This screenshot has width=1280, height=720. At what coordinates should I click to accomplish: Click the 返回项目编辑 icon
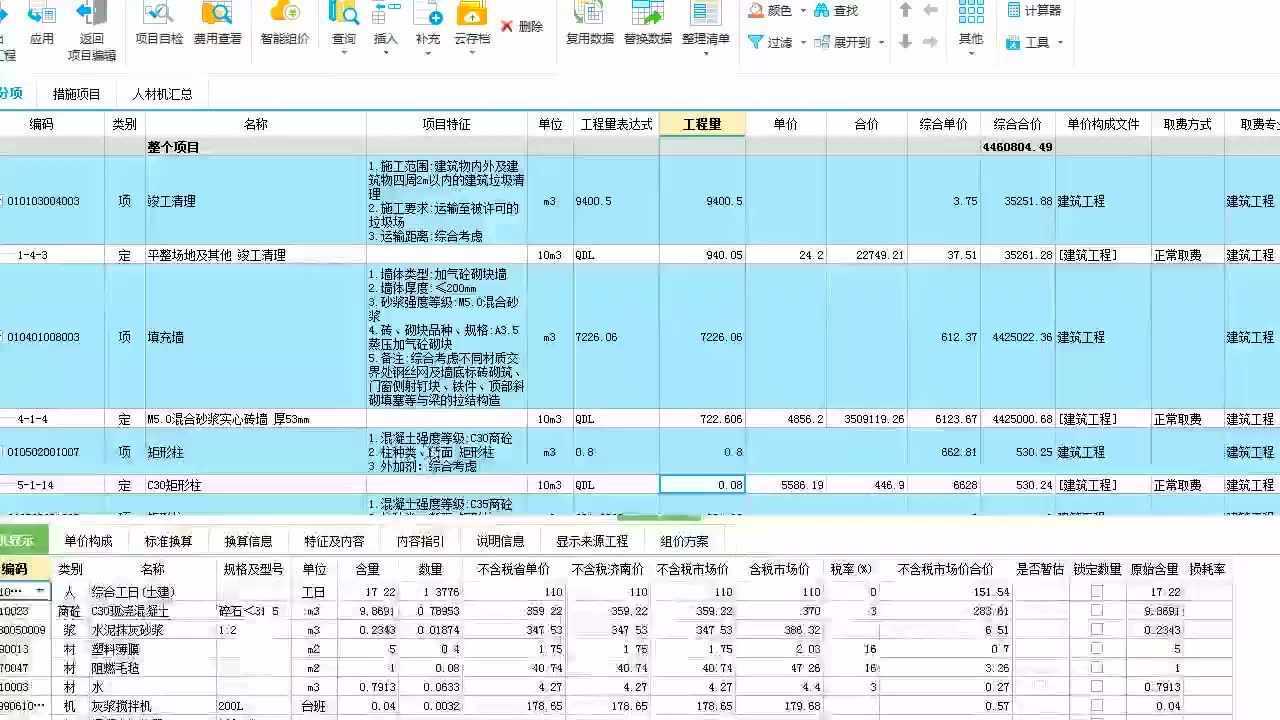92,14
